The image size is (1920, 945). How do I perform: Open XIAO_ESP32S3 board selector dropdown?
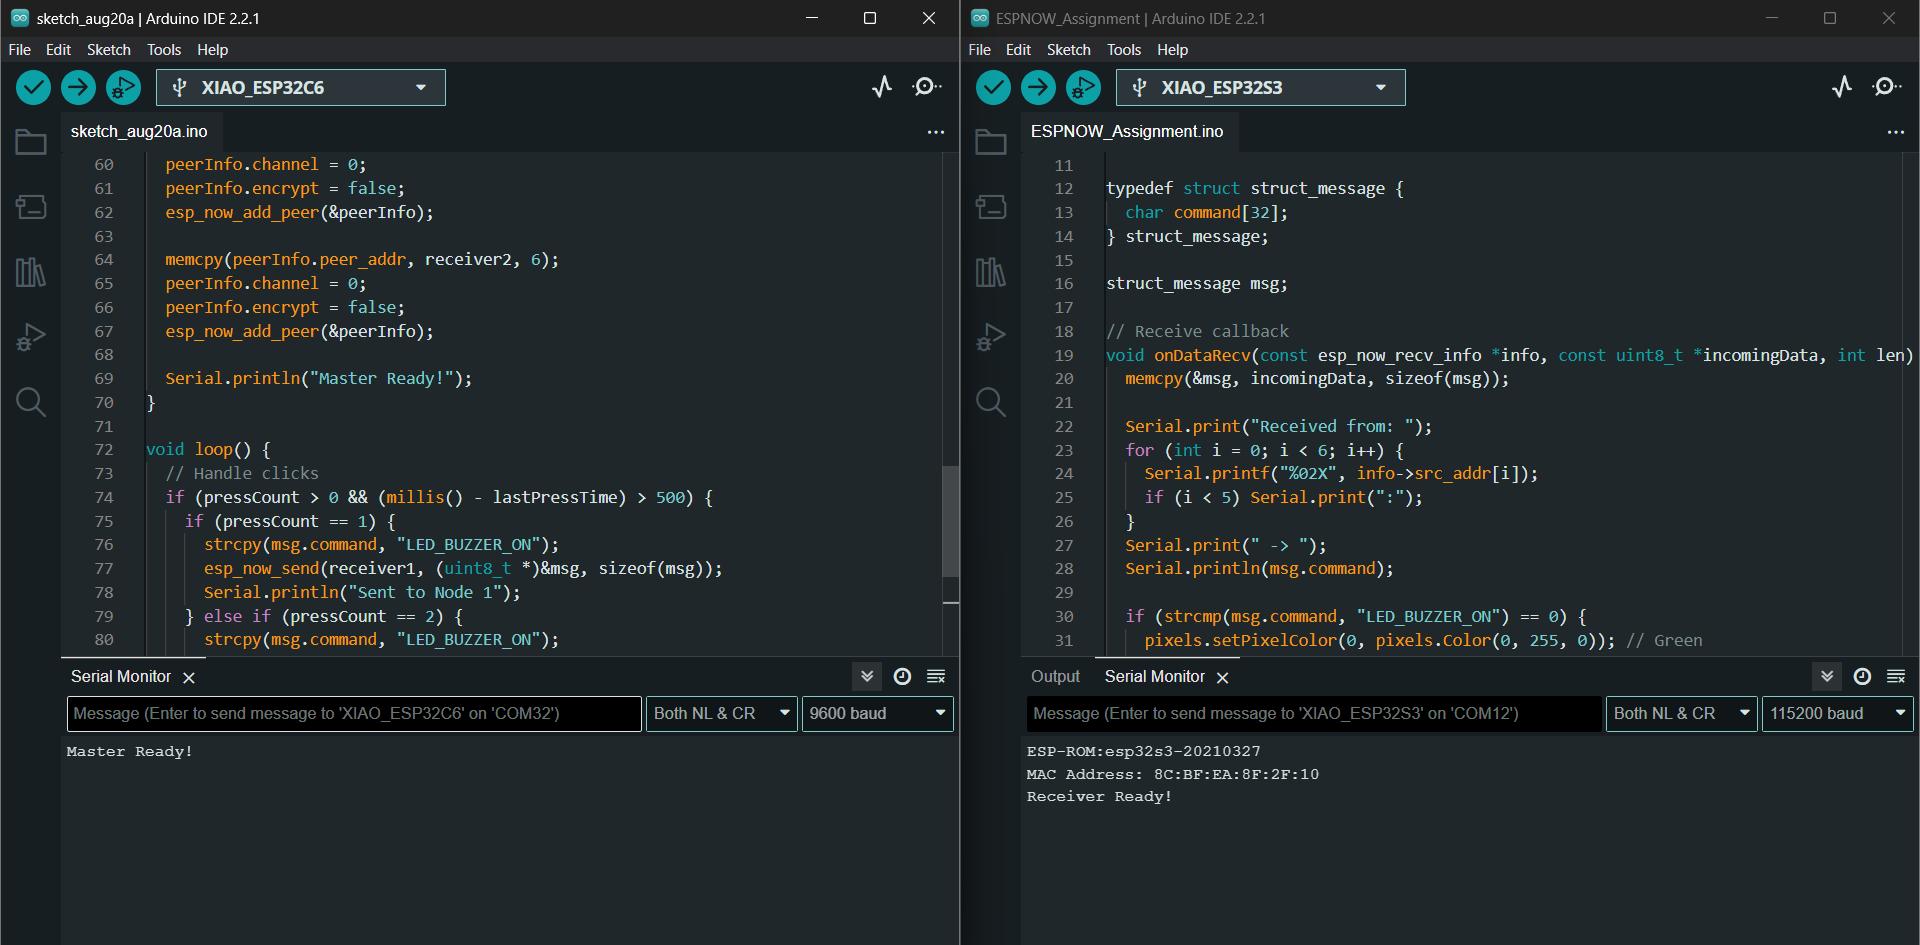1261,88
